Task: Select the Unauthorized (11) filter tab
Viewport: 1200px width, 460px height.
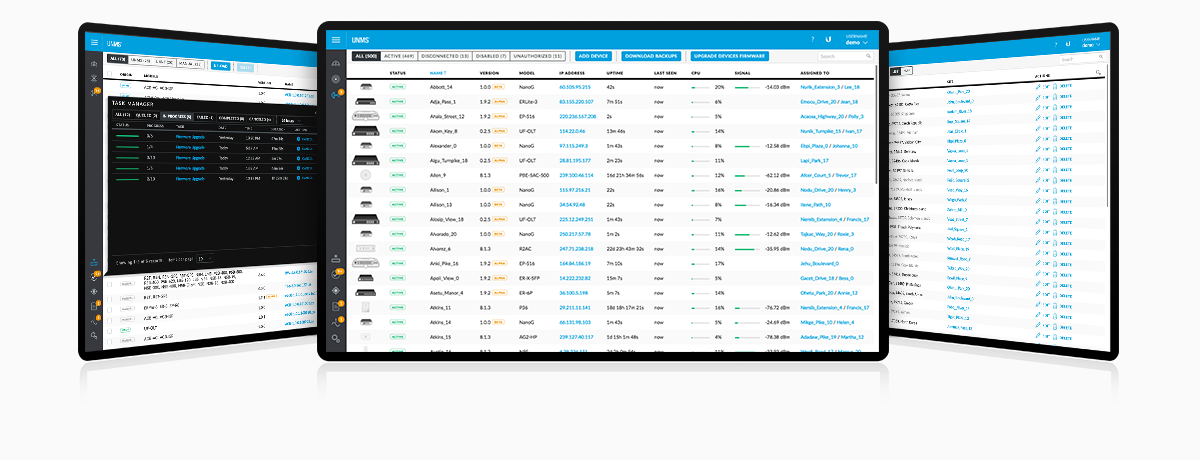Action: point(543,56)
